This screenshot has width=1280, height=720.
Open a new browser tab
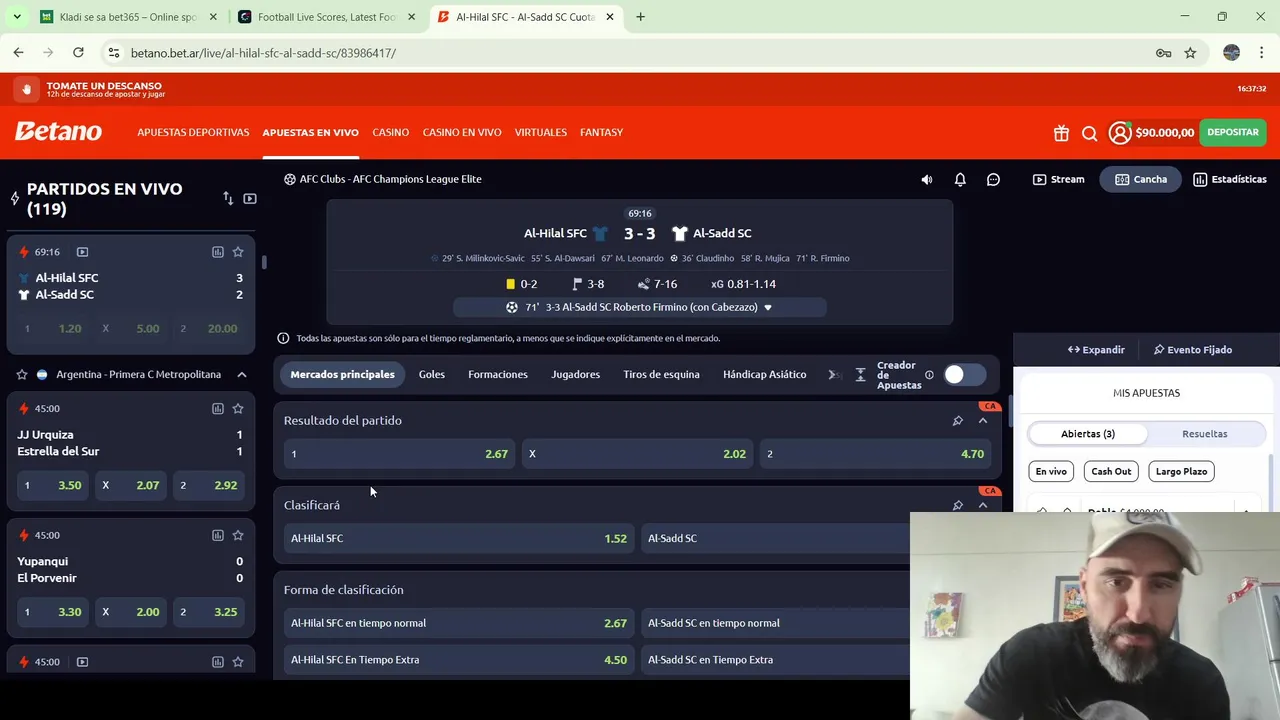[x=640, y=17]
